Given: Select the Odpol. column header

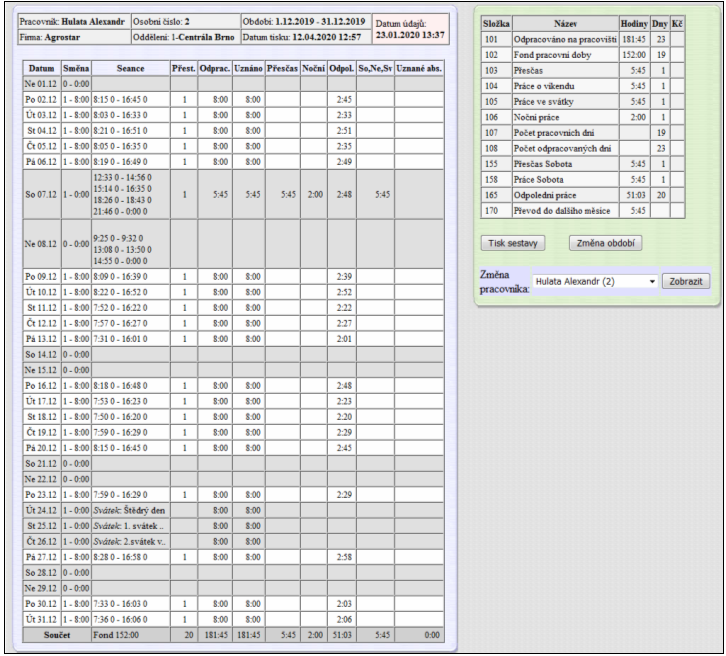Looking at the screenshot, I should pos(342,69).
